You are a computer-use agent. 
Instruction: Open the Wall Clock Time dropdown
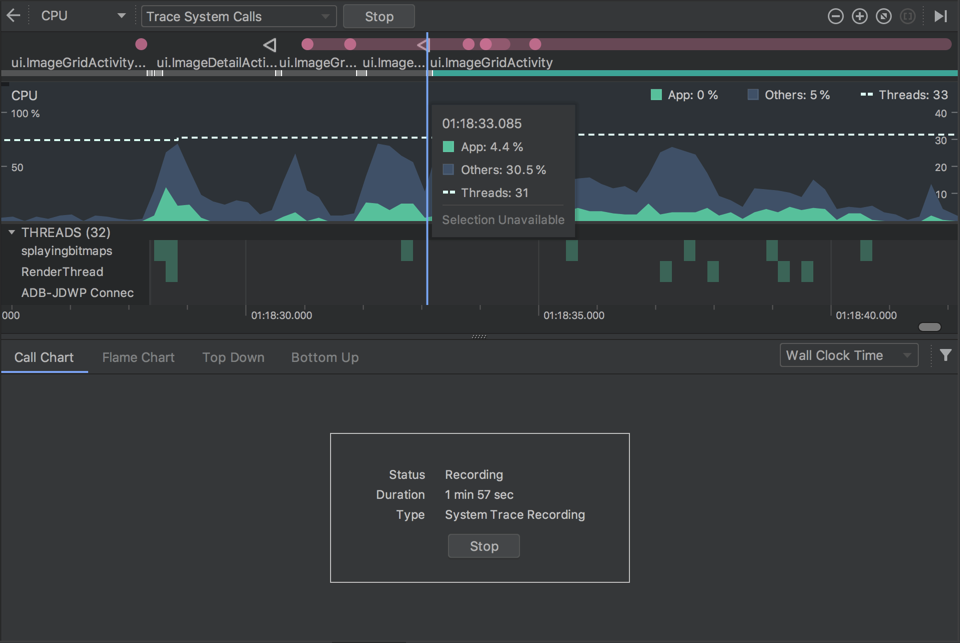tap(849, 355)
